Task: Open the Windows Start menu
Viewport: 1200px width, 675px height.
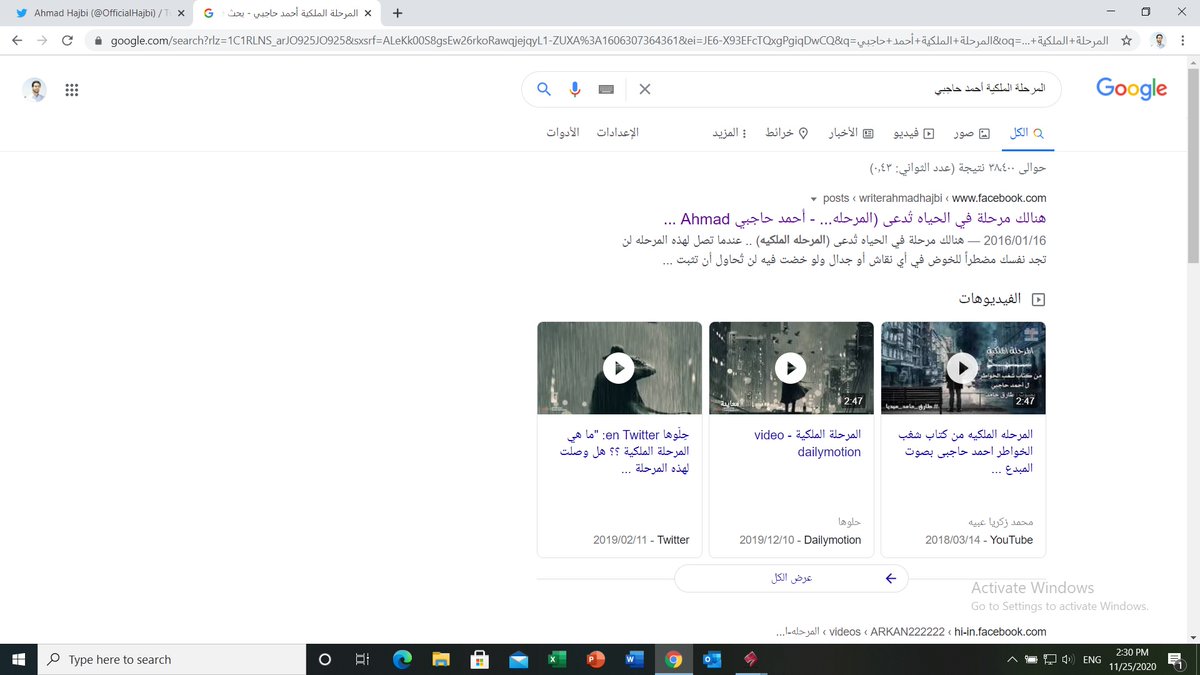Action: [18, 659]
